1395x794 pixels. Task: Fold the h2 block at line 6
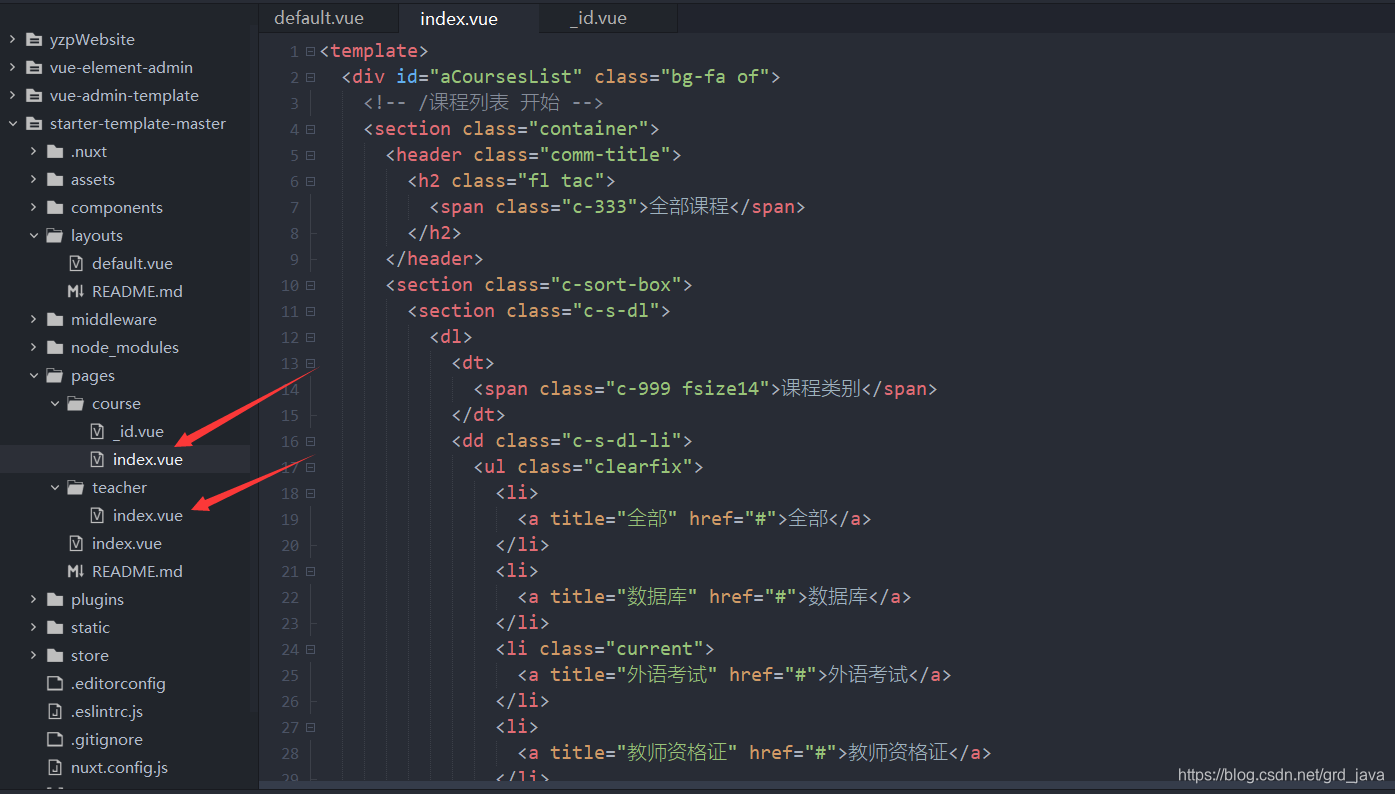click(311, 181)
